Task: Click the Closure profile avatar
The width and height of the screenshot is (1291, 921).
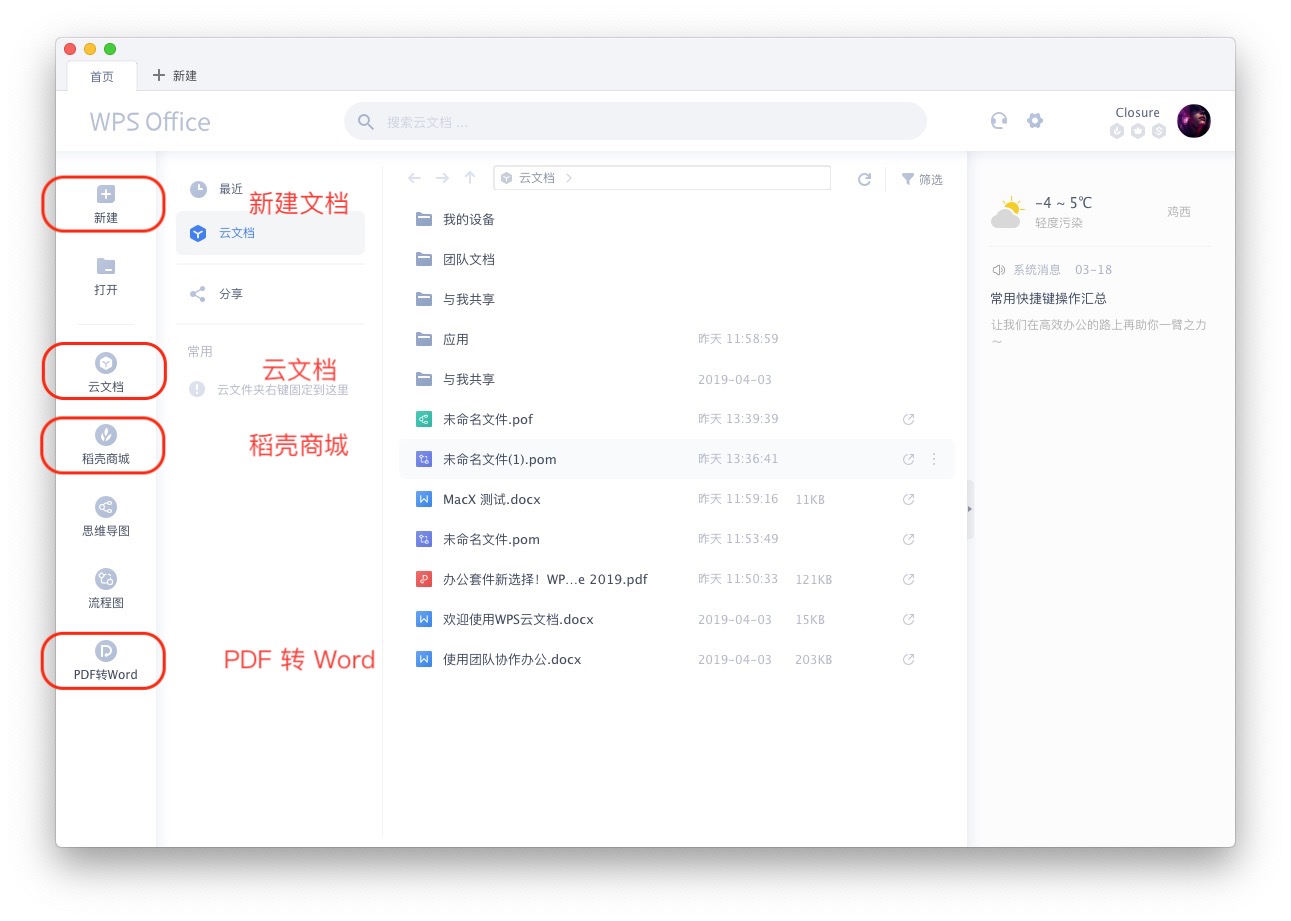Action: pos(1193,120)
